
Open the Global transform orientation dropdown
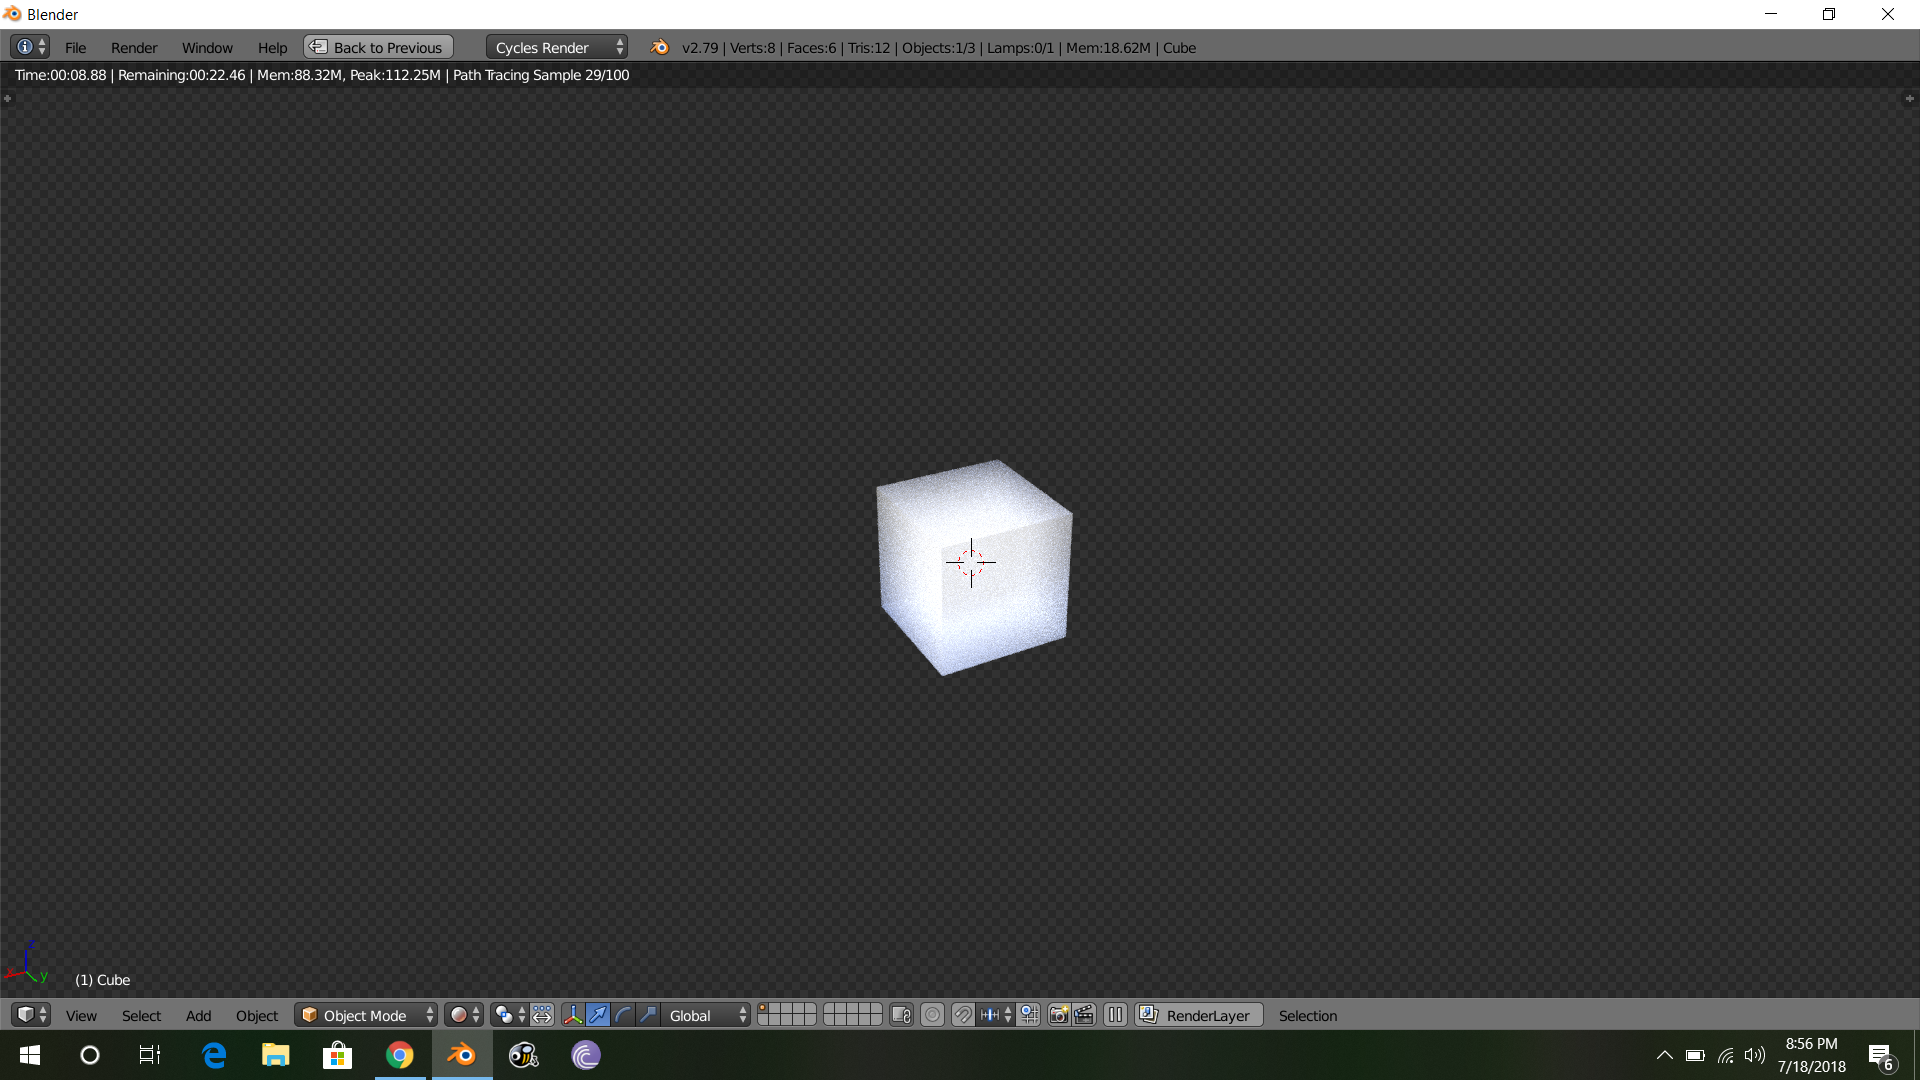coord(706,1015)
